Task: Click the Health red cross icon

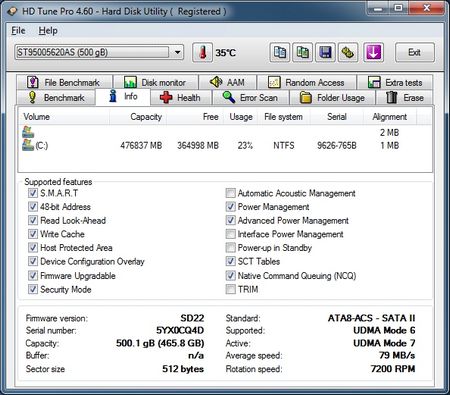Action: click(x=166, y=97)
